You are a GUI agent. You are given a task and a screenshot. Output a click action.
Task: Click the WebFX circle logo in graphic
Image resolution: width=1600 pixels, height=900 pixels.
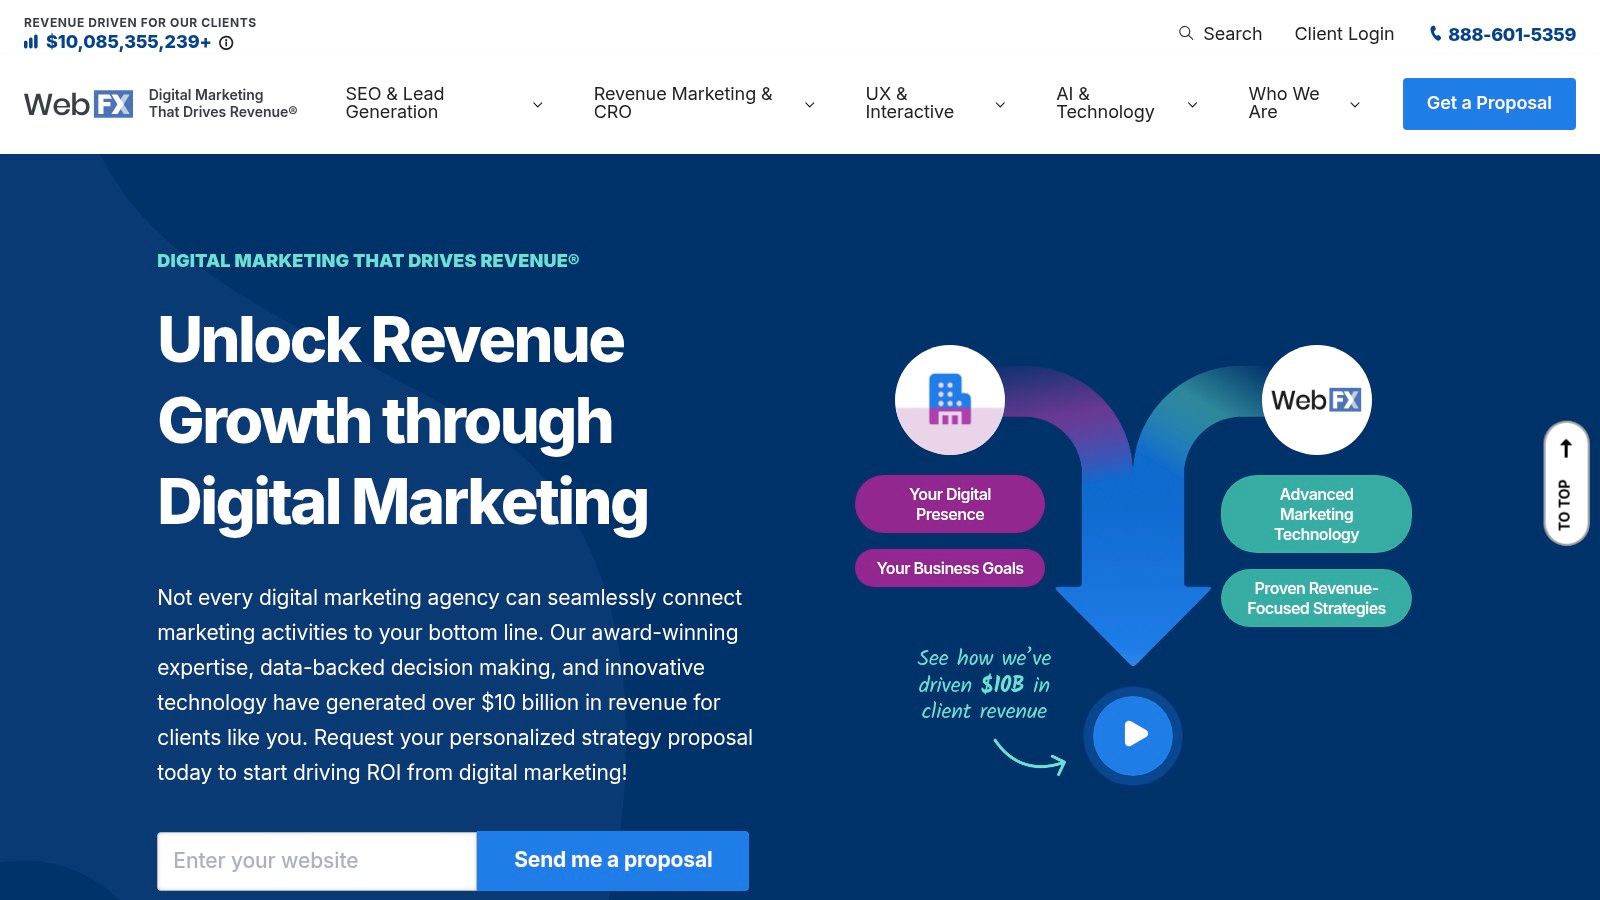click(x=1316, y=400)
